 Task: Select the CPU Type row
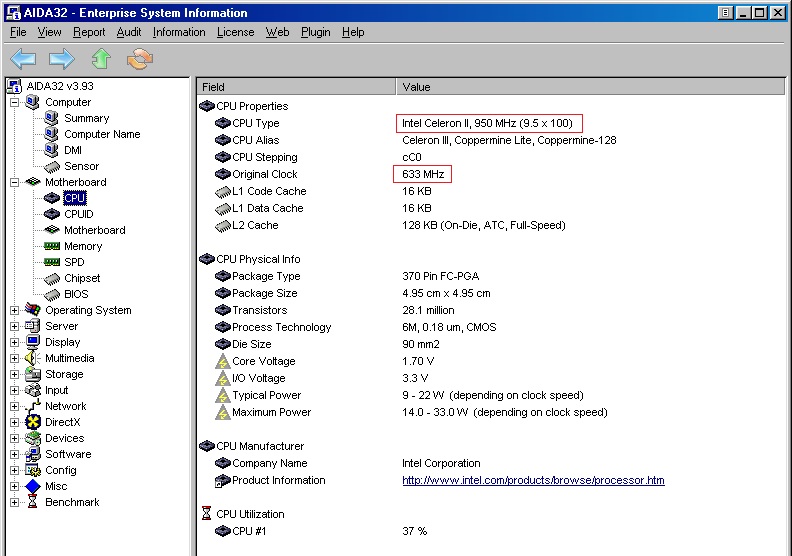click(491, 123)
